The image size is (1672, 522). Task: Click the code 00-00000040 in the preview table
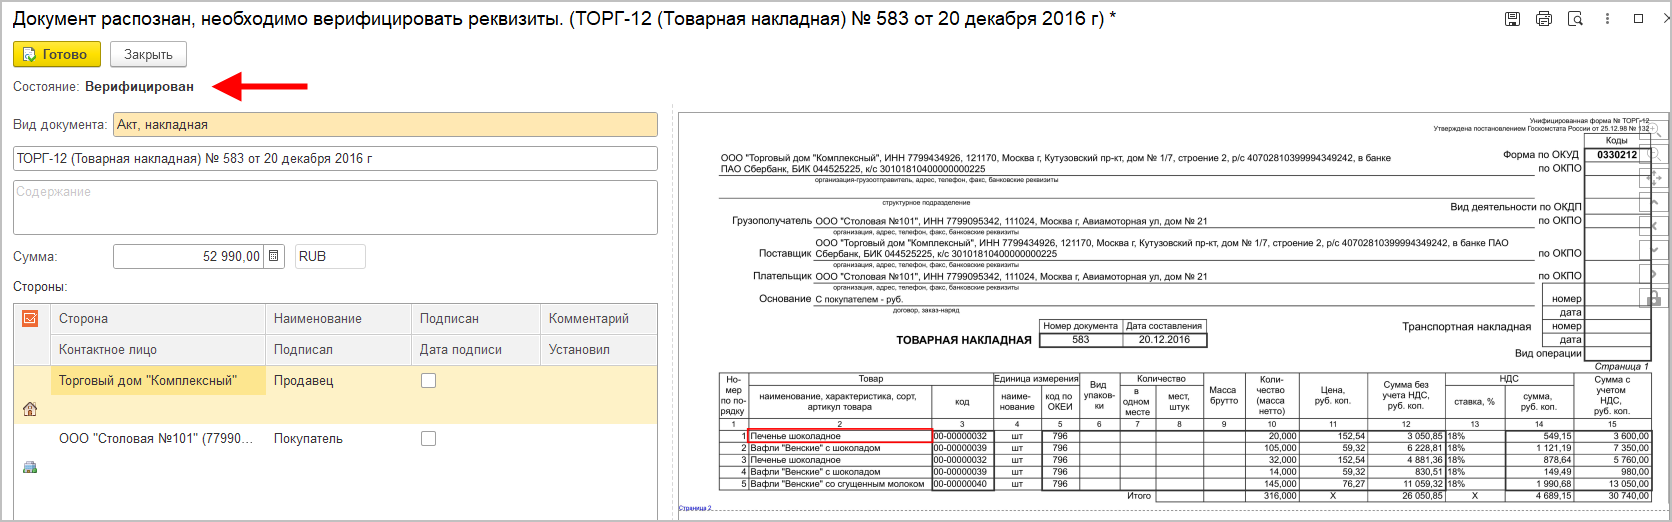(x=960, y=484)
